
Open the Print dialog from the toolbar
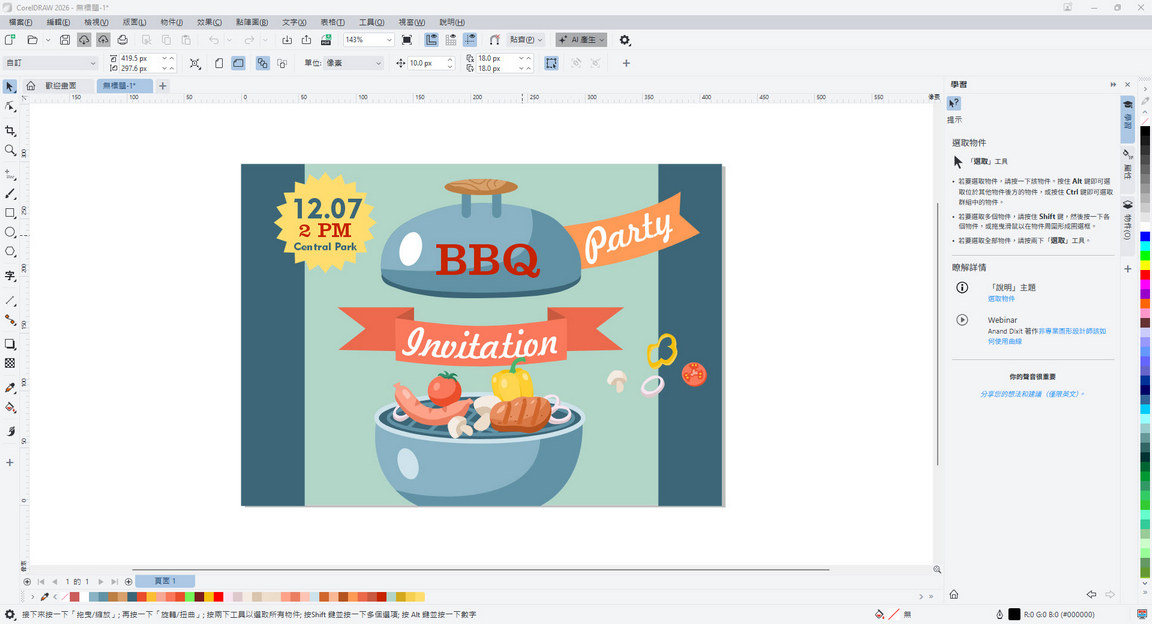(x=122, y=39)
